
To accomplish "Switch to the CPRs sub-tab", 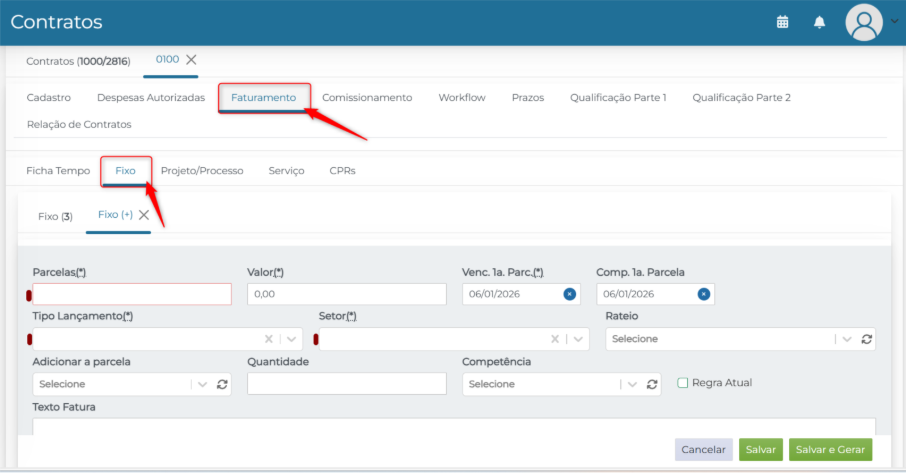I will pyautogui.click(x=342, y=171).
